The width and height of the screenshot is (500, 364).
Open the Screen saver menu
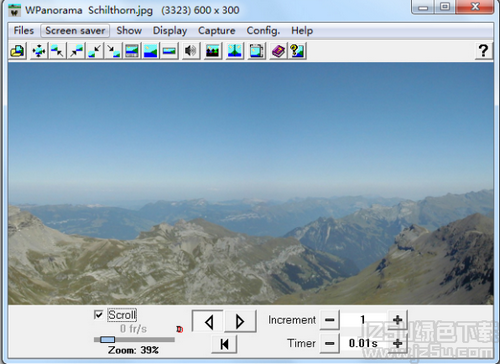75,31
